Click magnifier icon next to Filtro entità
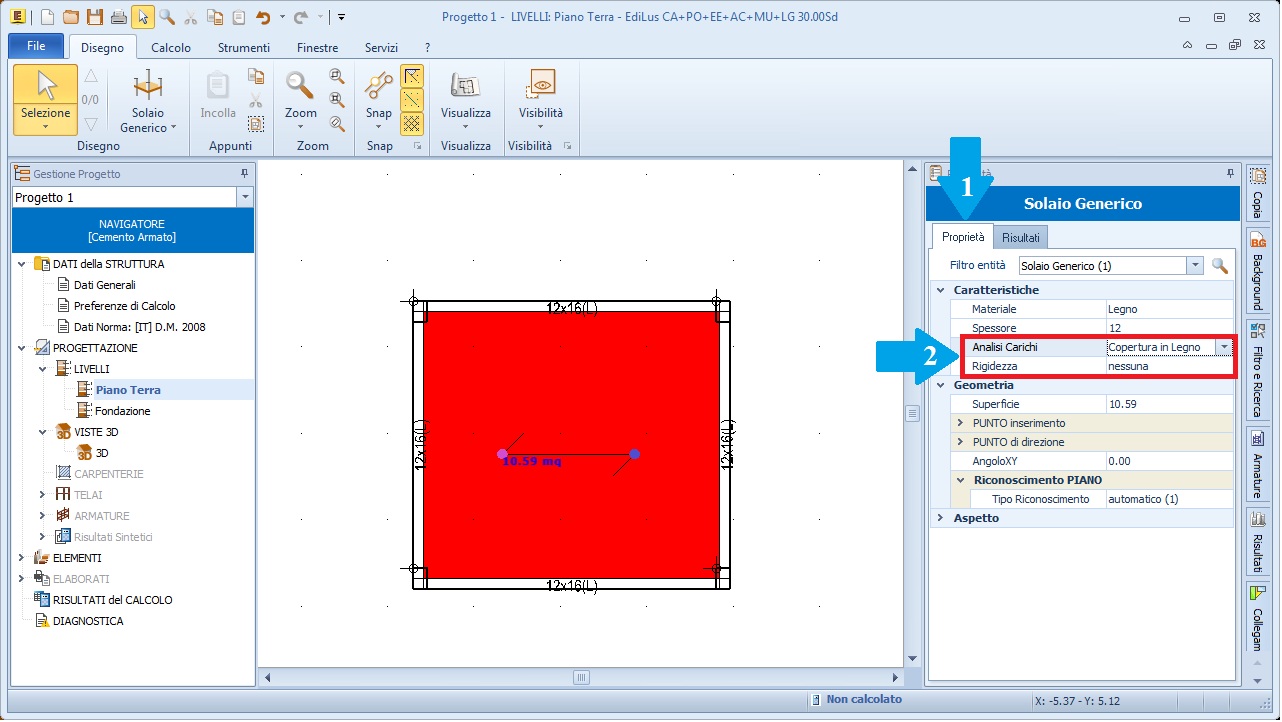1282x722 pixels. (1219, 266)
